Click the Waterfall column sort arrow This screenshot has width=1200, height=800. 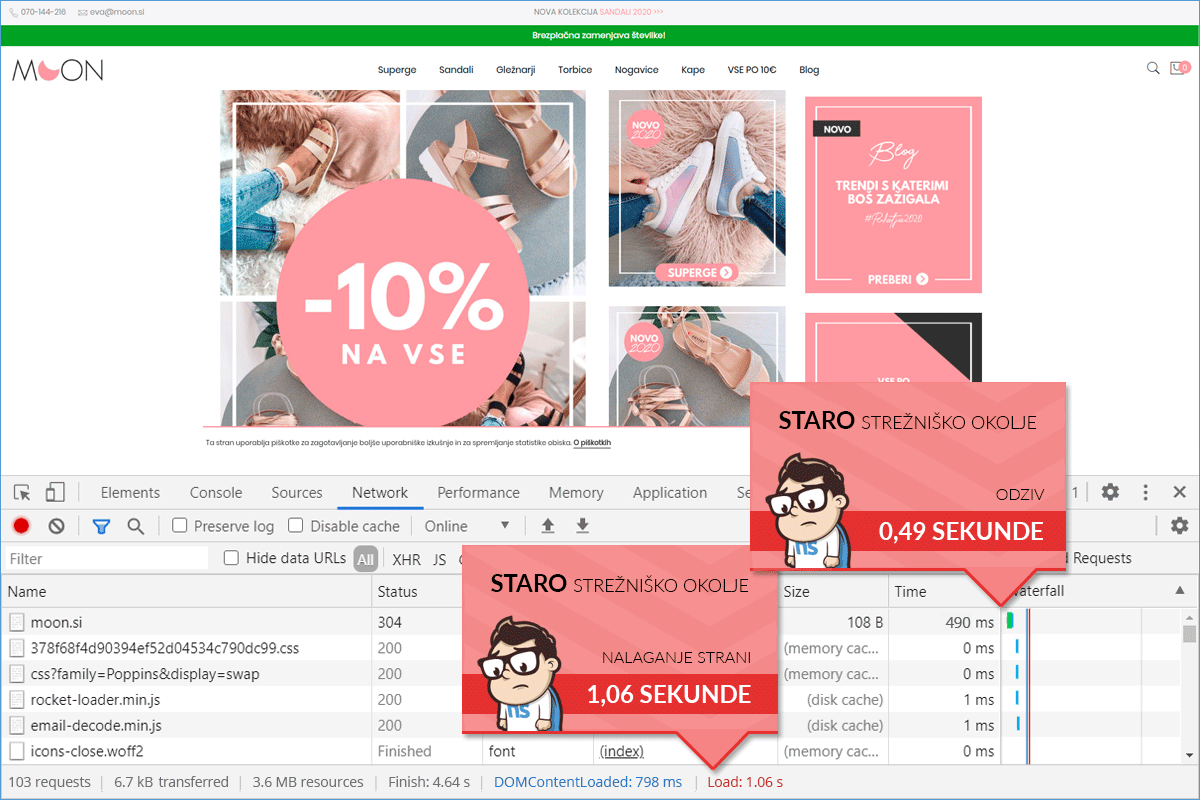point(1179,591)
